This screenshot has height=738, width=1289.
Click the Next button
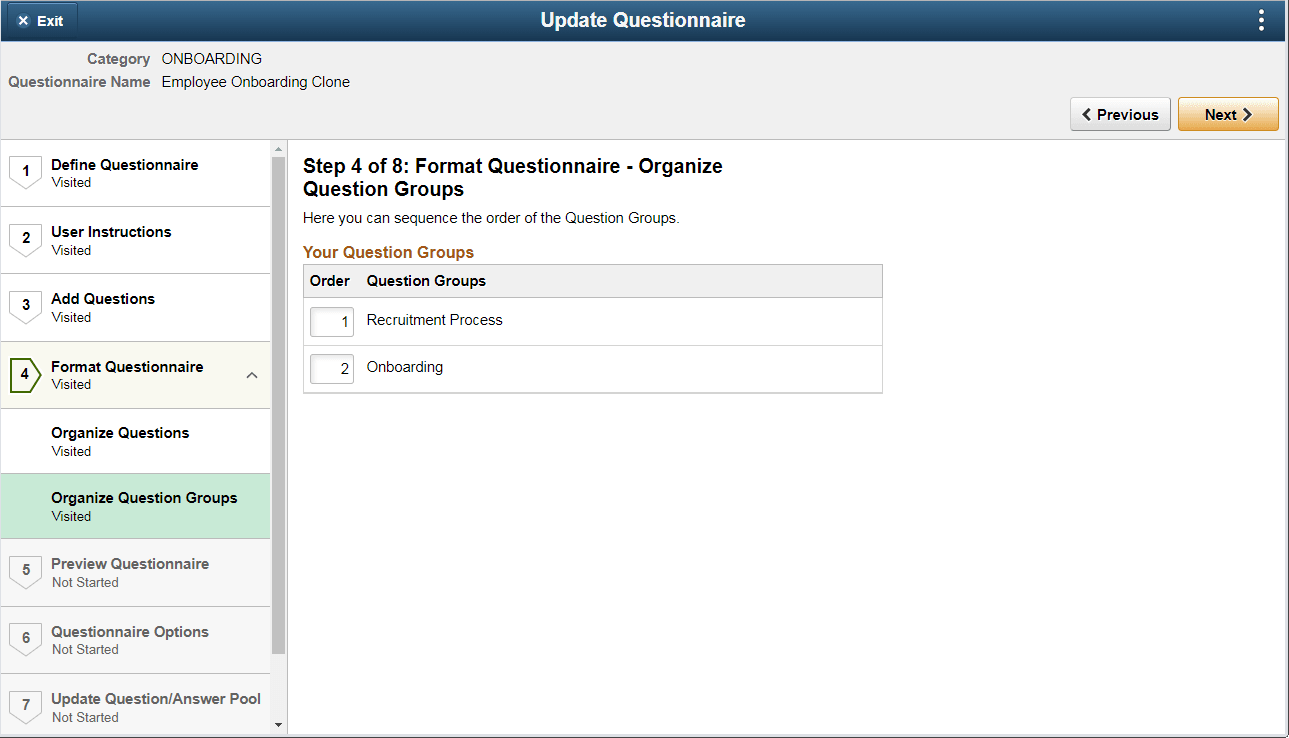coord(1228,113)
